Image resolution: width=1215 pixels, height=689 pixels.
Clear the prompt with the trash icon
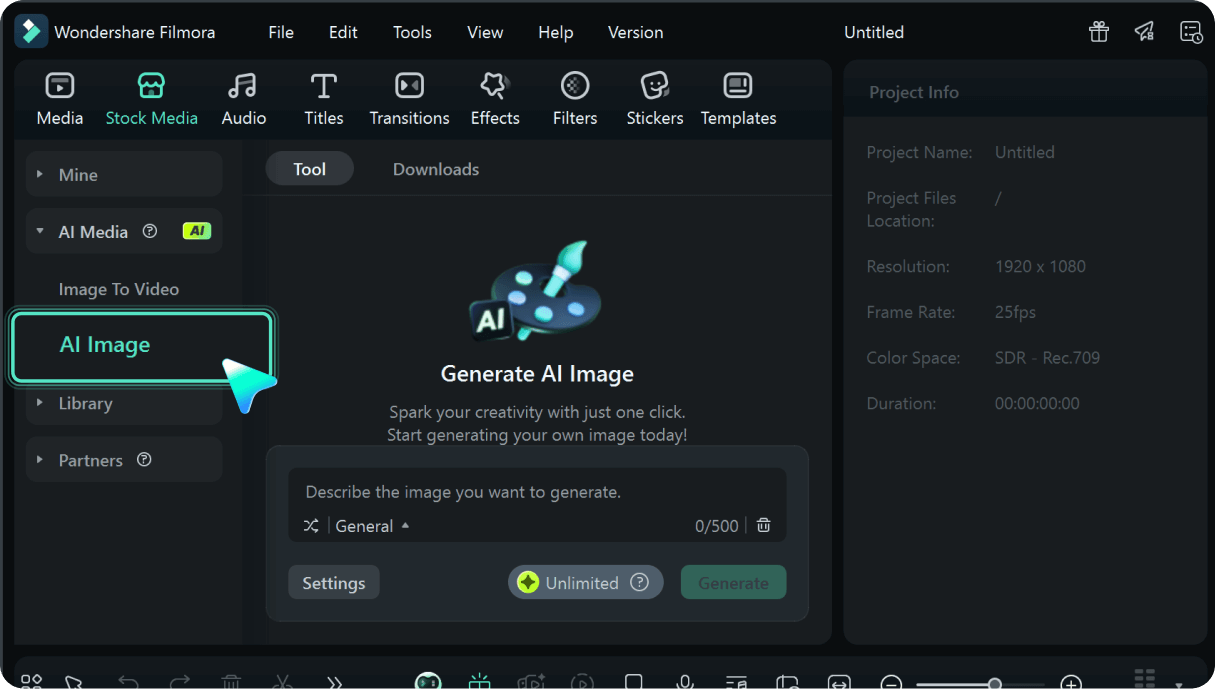point(764,526)
